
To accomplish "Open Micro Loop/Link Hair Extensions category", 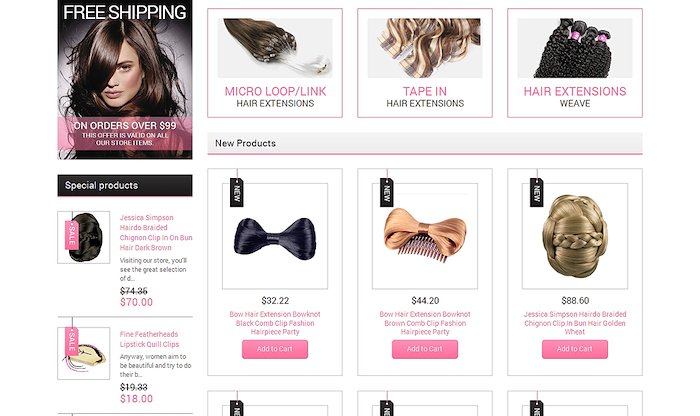I will (x=275, y=63).
